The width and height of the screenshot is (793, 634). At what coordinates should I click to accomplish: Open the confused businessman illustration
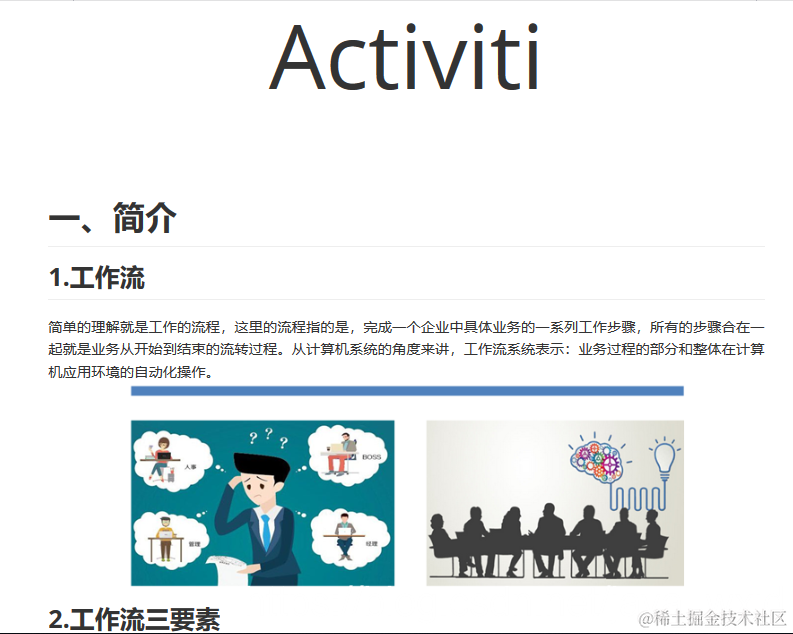262,503
